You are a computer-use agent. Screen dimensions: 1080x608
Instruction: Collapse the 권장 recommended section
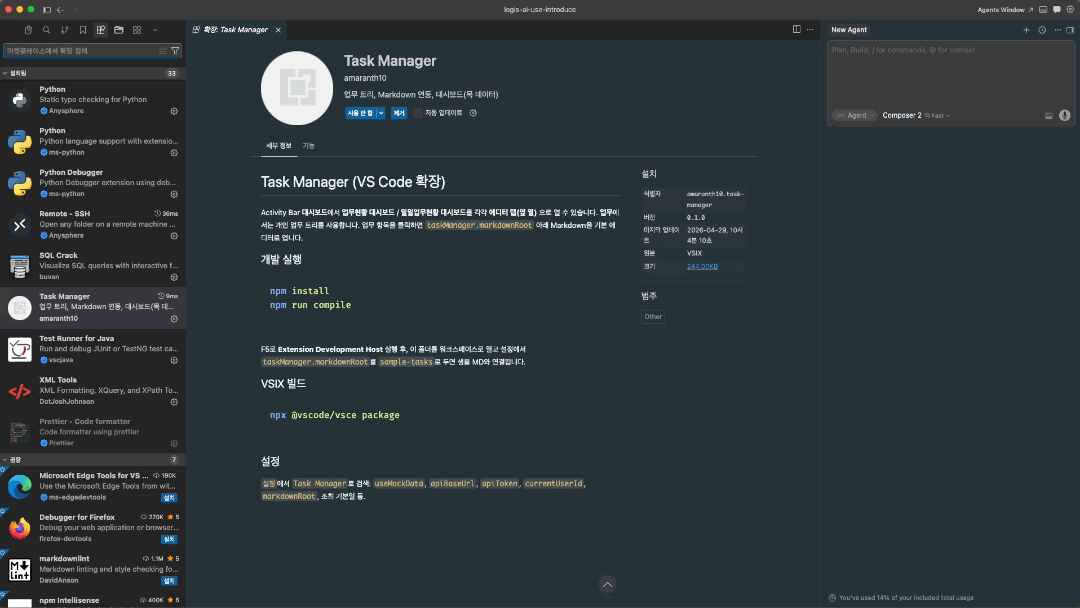pyautogui.click(x=92, y=459)
